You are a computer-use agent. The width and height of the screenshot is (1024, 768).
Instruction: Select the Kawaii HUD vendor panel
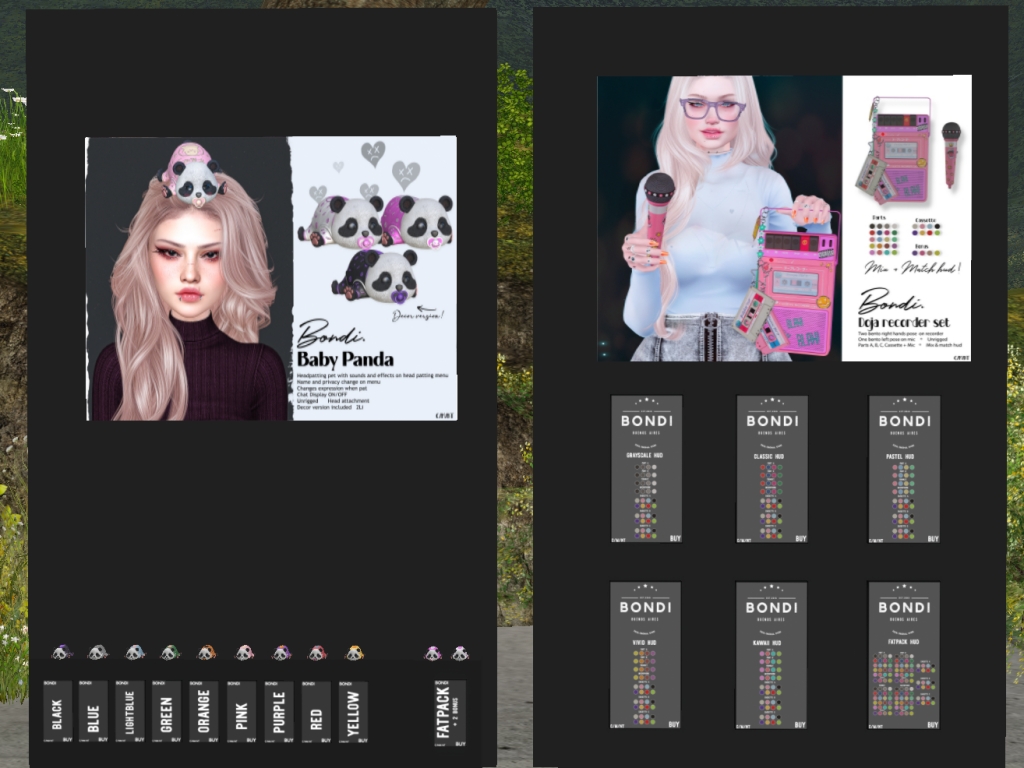point(771,654)
